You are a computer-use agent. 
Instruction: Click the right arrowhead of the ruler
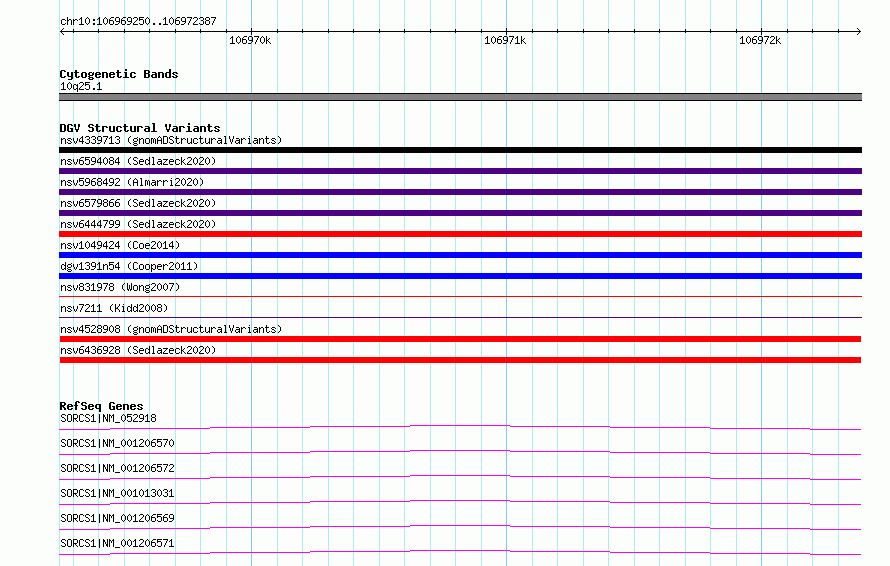(x=858, y=31)
